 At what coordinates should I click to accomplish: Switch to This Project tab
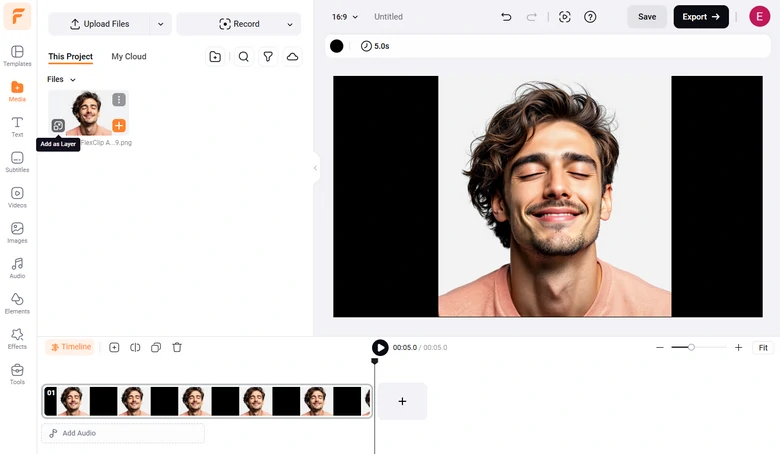(x=71, y=57)
